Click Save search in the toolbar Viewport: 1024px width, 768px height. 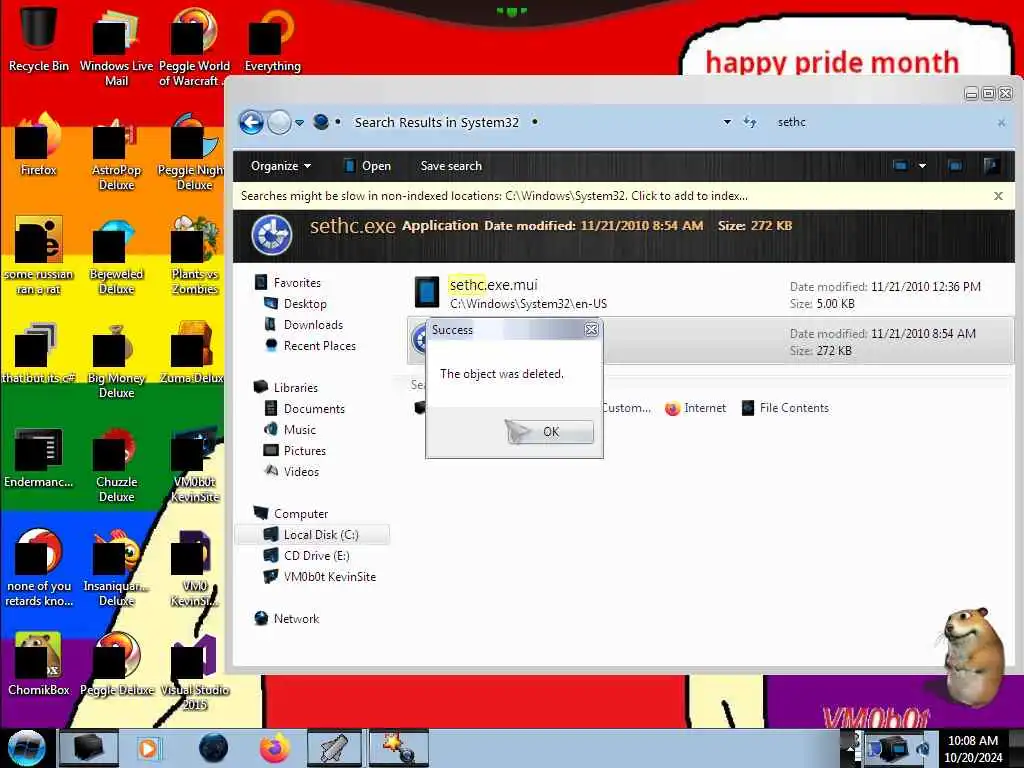click(x=451, y=166)
